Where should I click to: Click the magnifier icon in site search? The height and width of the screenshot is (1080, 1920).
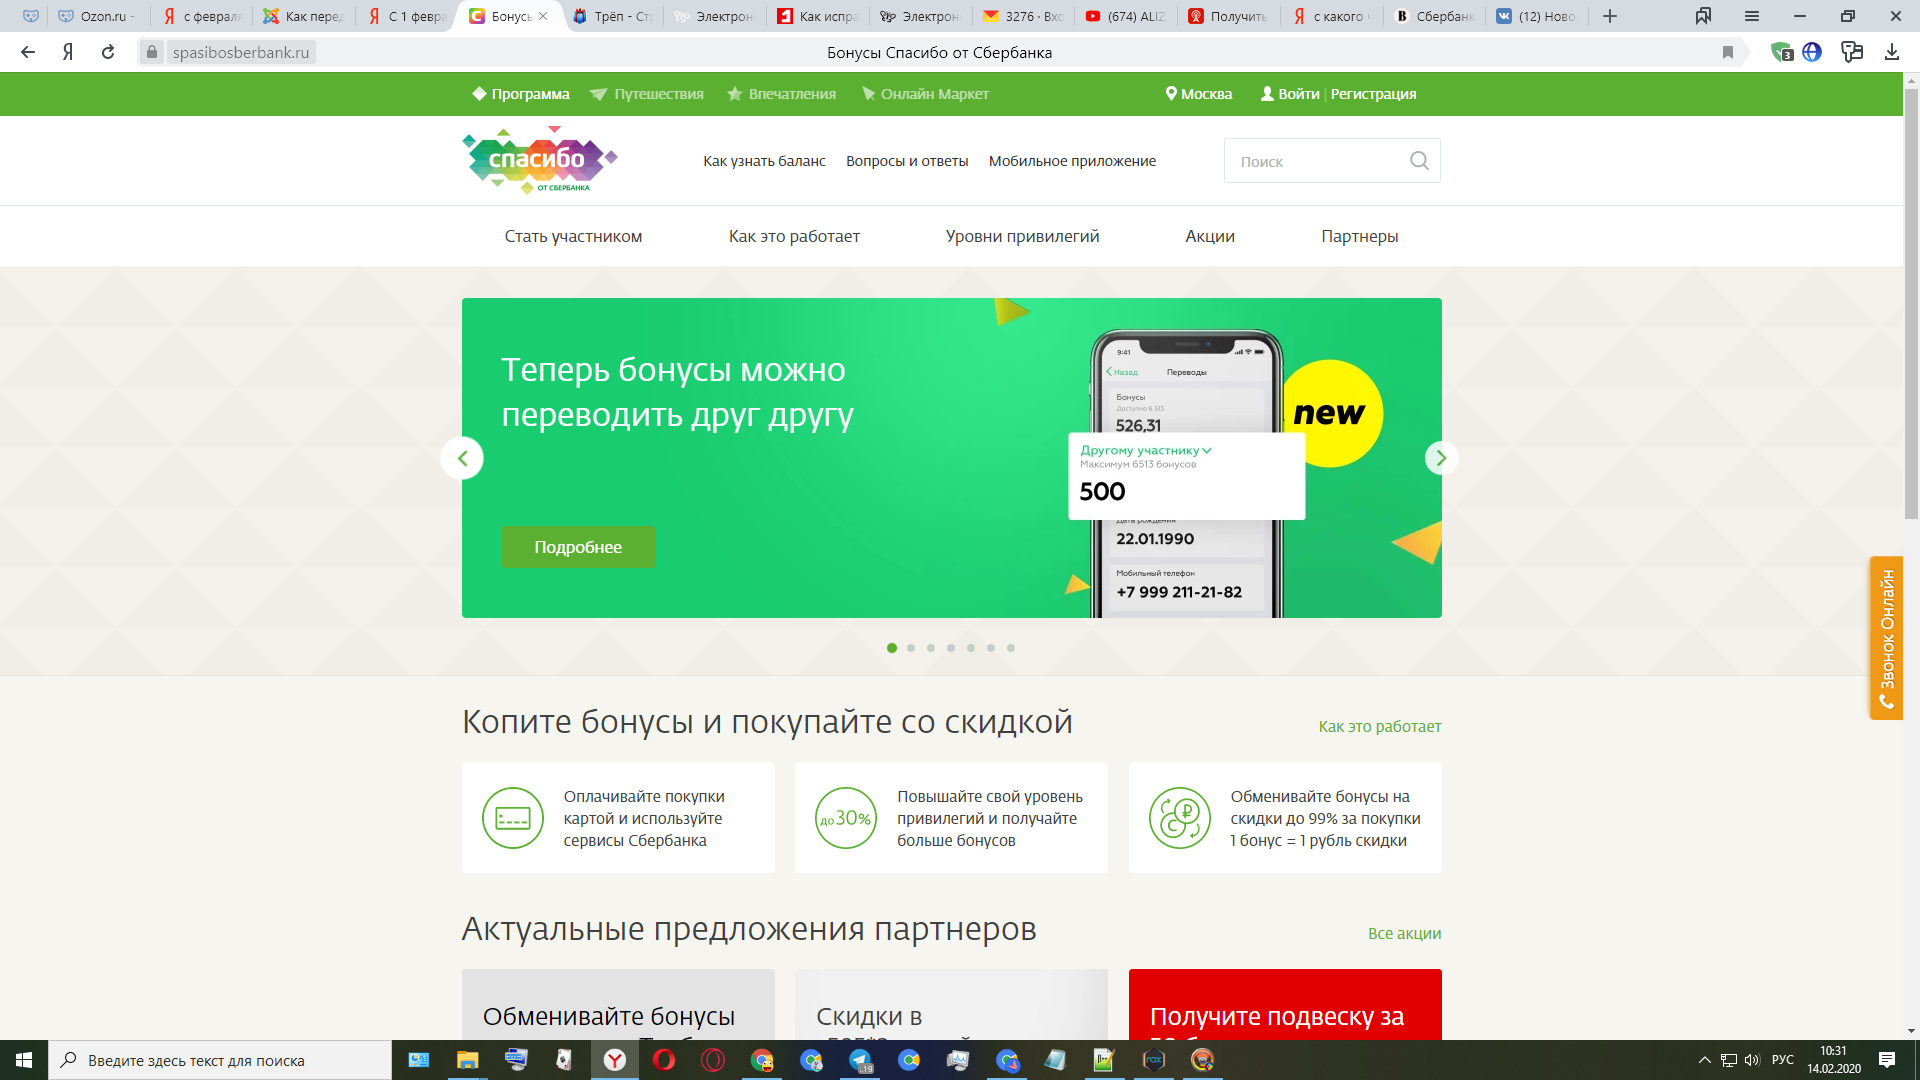click(x=1419, y=161)
